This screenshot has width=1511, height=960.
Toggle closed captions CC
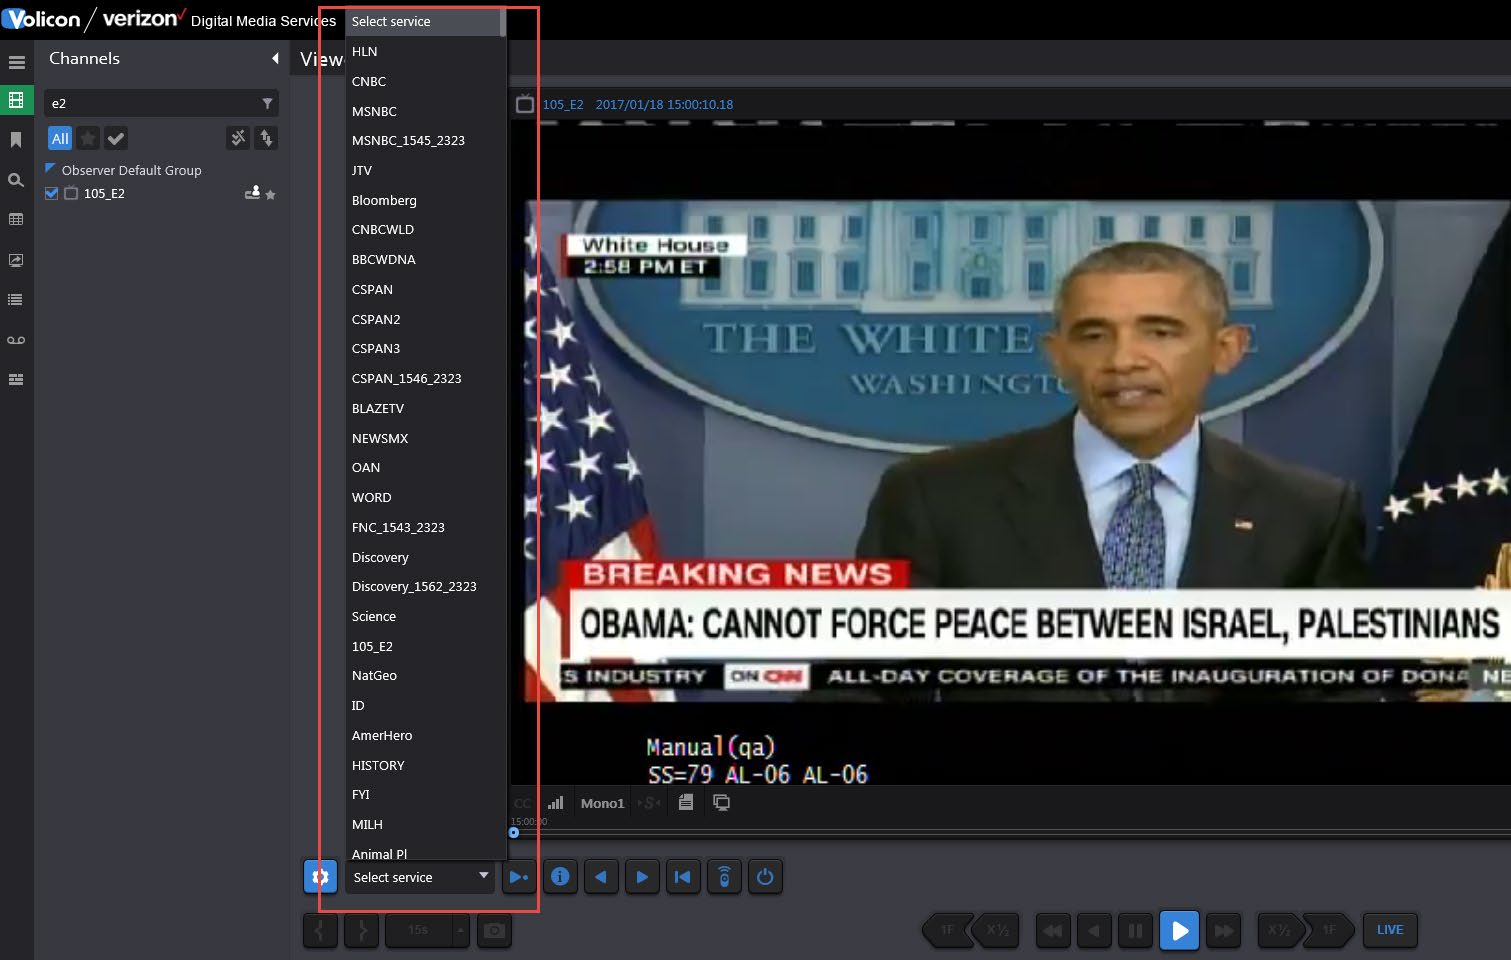coord(522,803)
